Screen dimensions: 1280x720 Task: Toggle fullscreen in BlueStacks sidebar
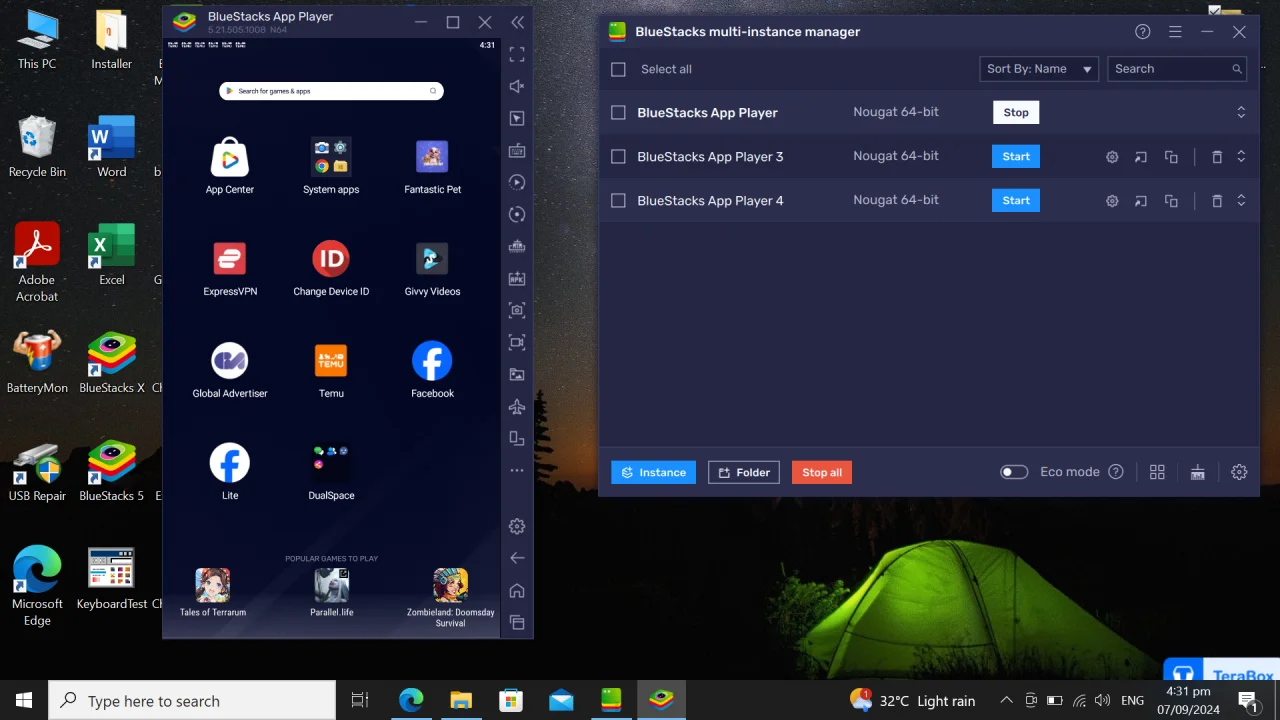[517, 54]
